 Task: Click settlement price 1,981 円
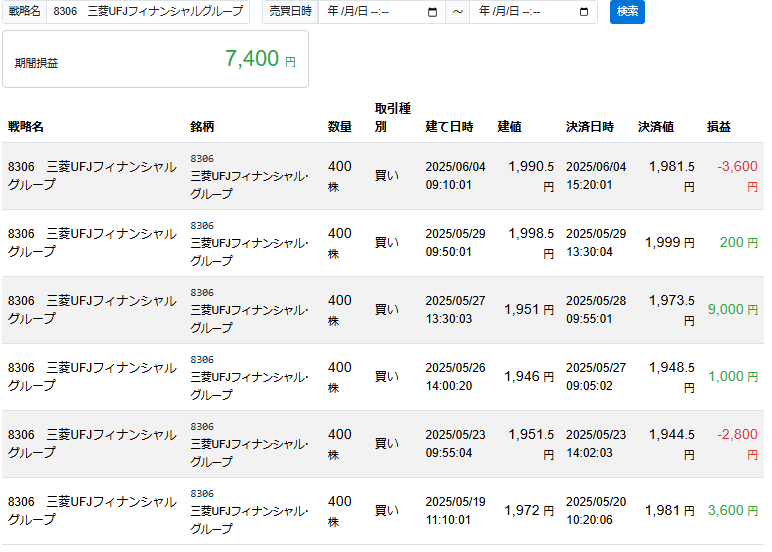(x=670, y=510)
